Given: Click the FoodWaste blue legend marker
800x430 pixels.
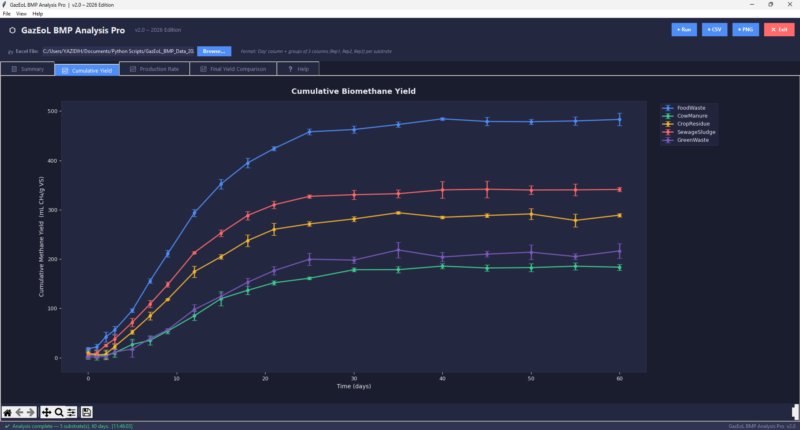Looking at the screenshot, I should tap(669, 108).
